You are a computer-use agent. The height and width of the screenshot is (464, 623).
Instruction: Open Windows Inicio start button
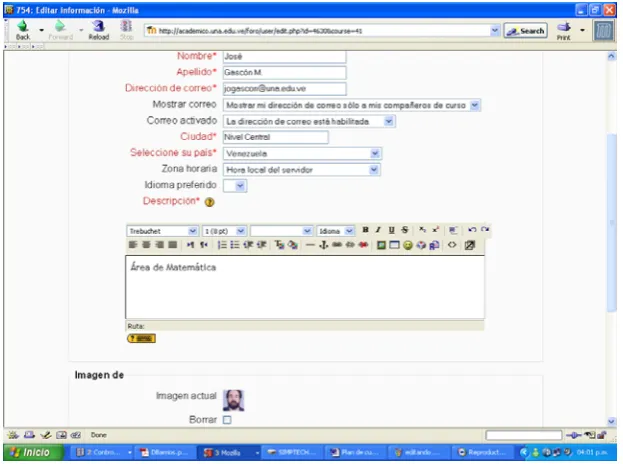coord(33,452)
